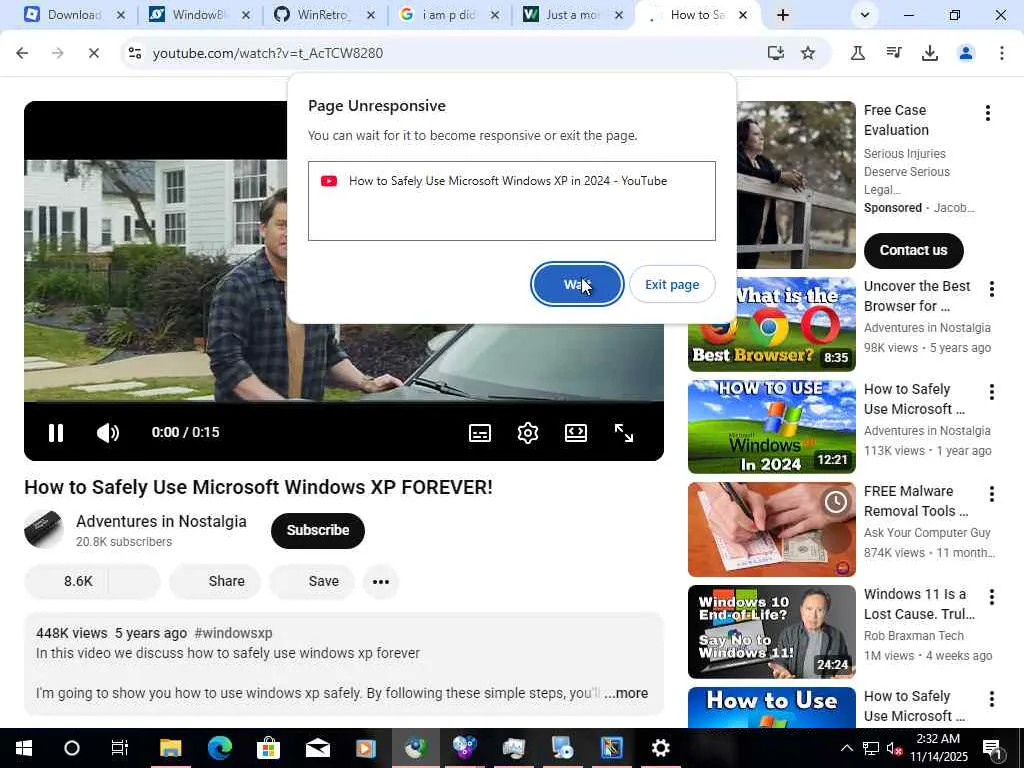Open the media controls toolbar icon
The image size is (1024, 768).
893,53
